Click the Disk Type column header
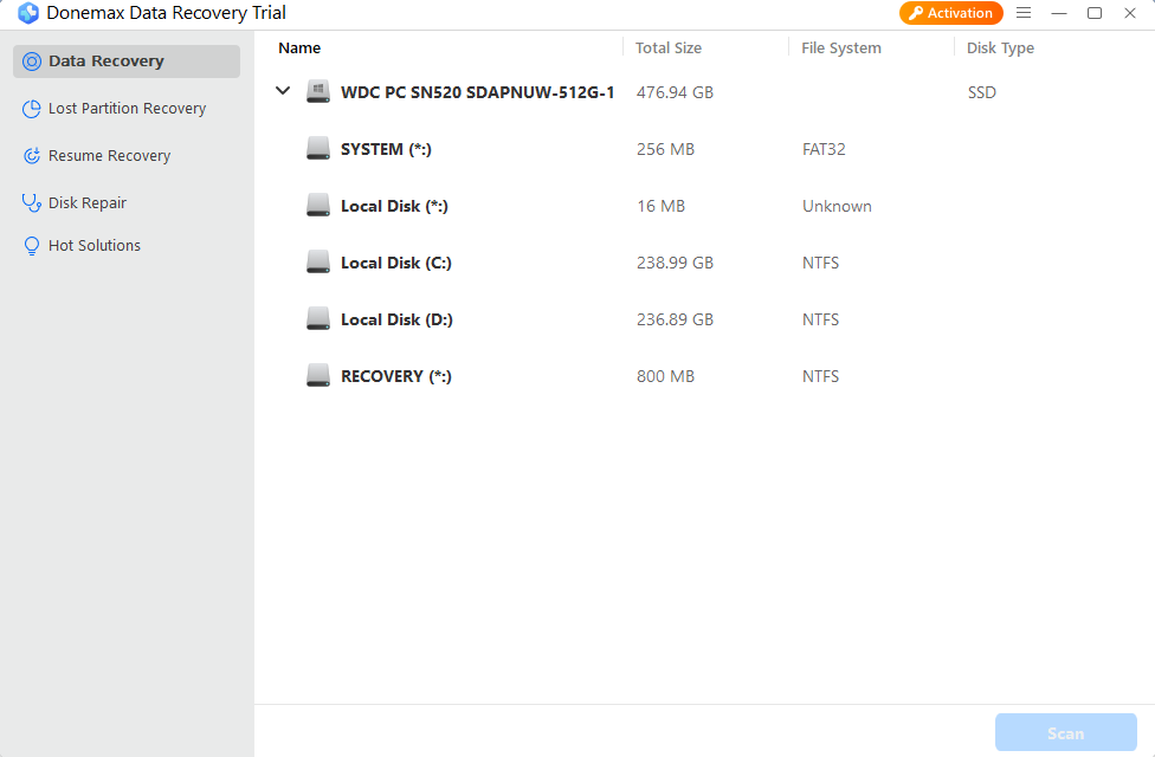1155x757 pixels. pyautogui.click(x=1000, y=48)
